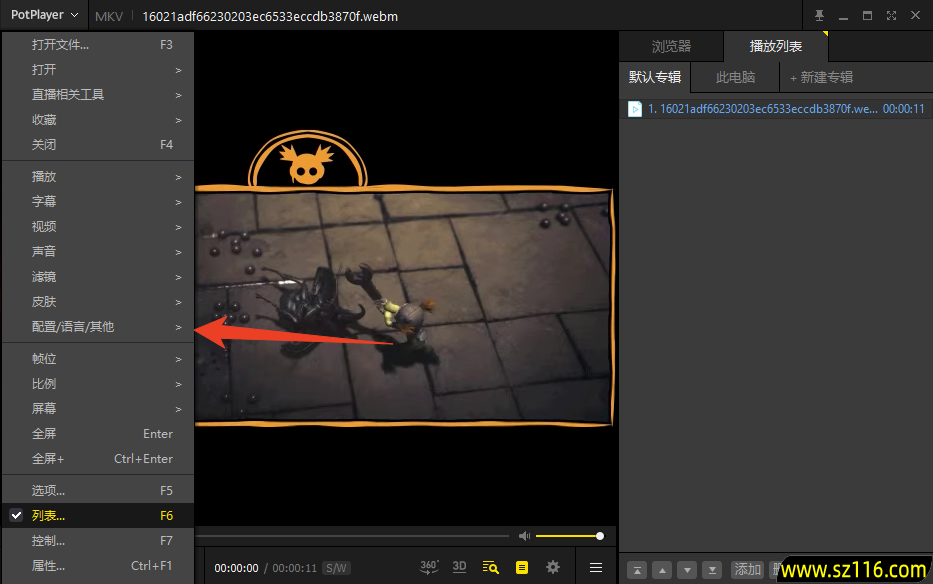This screenshot has width=933, height=584.
Task: Click the hamburger menu icon in control bar
Action: (x=596, y=567)
